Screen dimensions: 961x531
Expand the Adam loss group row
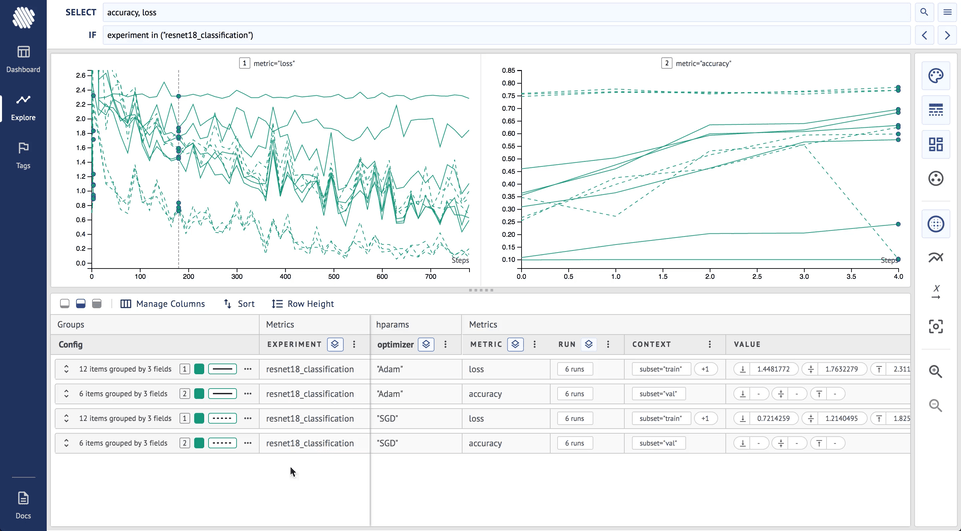[66, 369]
